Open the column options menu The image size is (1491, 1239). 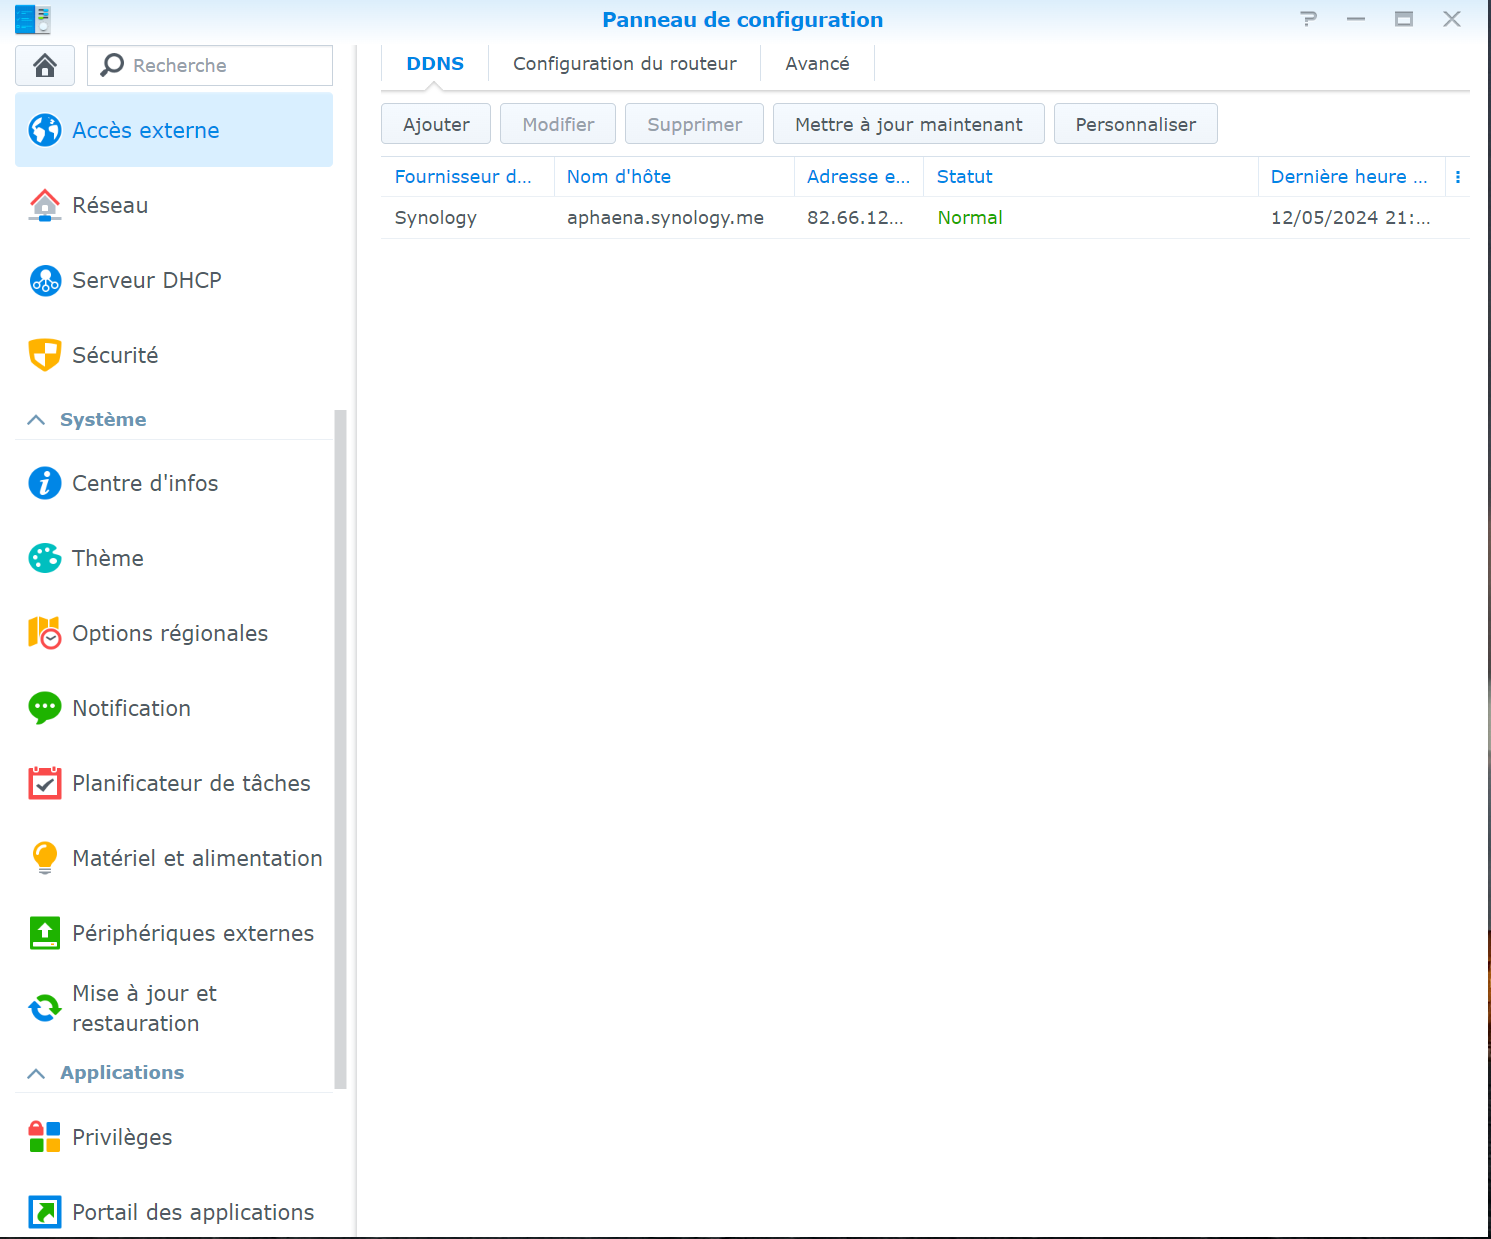tap(1457, 177)
